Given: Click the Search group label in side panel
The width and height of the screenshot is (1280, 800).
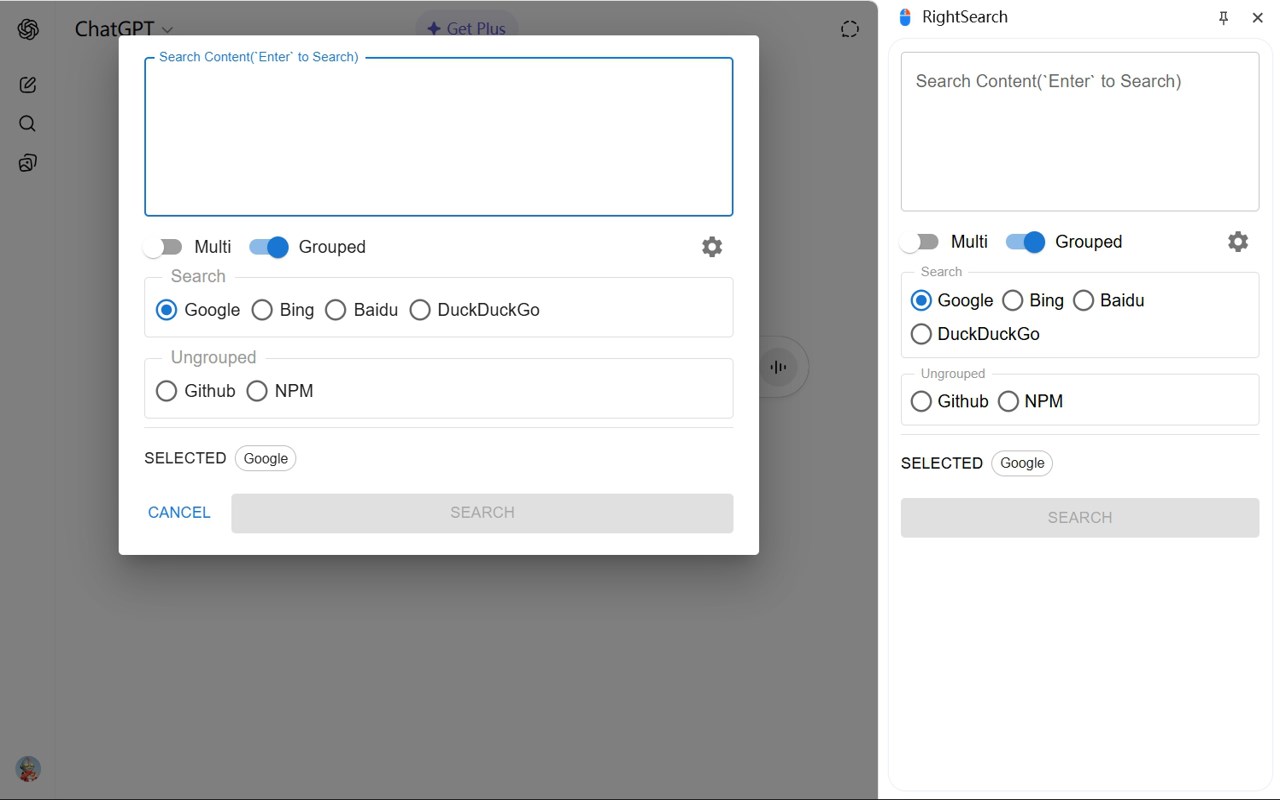Looking at the screenshot, I should click(x=941, y=272).
